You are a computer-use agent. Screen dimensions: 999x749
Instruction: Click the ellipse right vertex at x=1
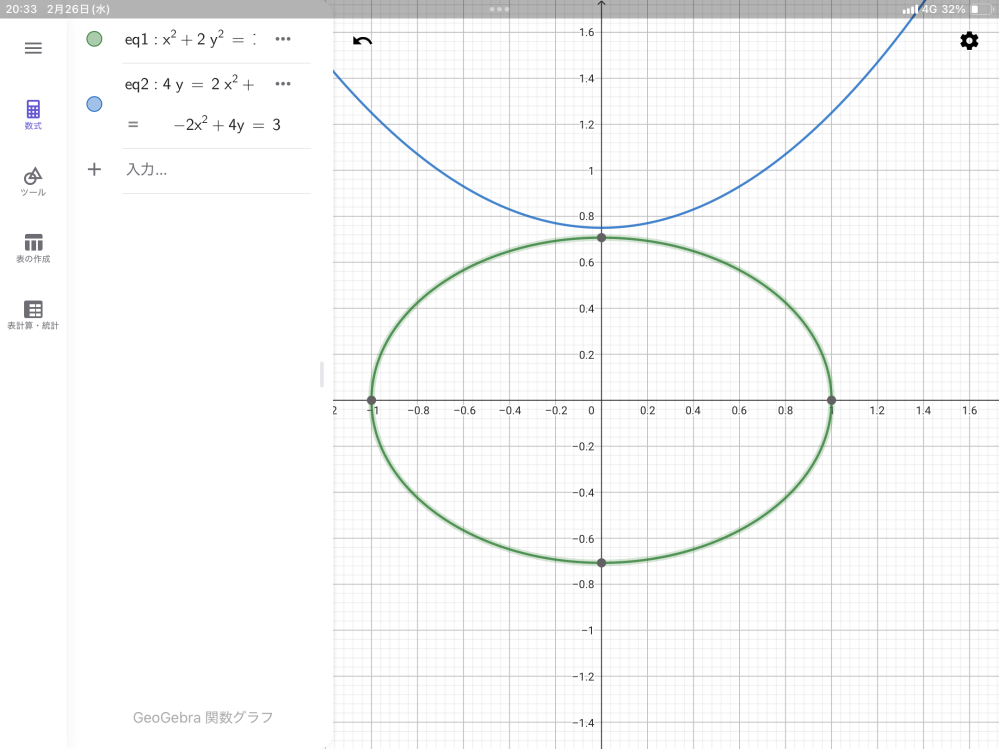click(x=831, y=400)
